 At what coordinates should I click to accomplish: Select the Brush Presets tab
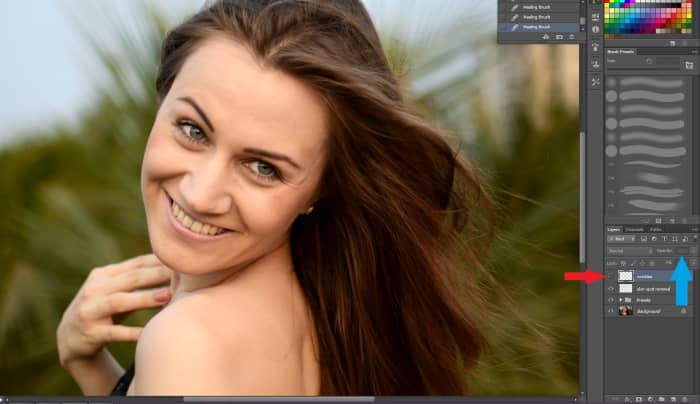621,52
